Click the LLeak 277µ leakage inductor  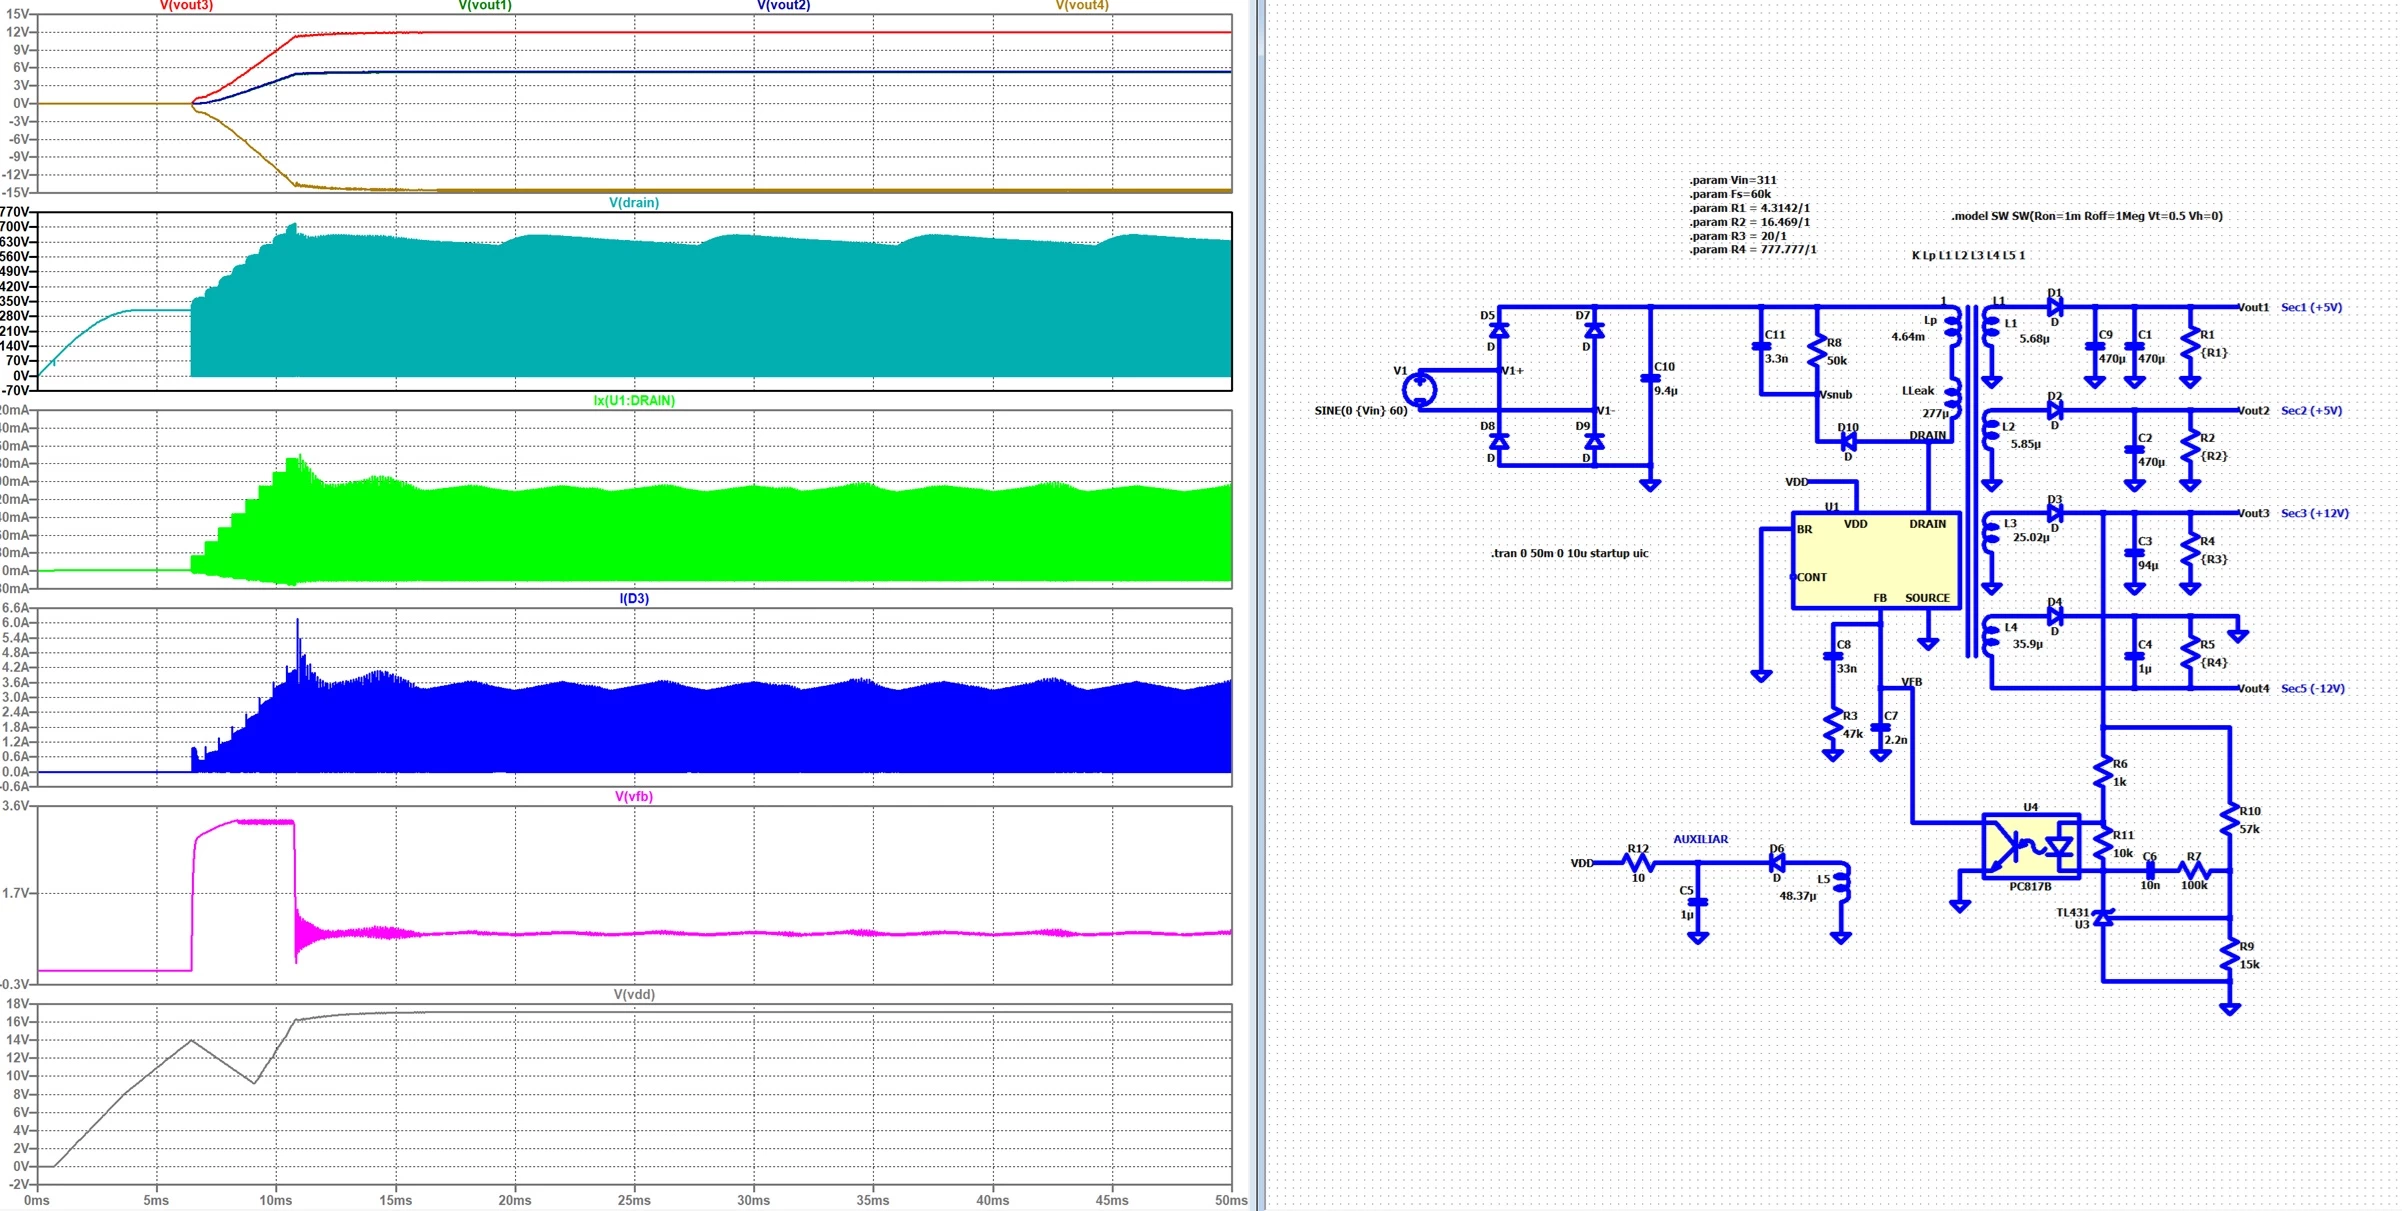click(1953, 400)
